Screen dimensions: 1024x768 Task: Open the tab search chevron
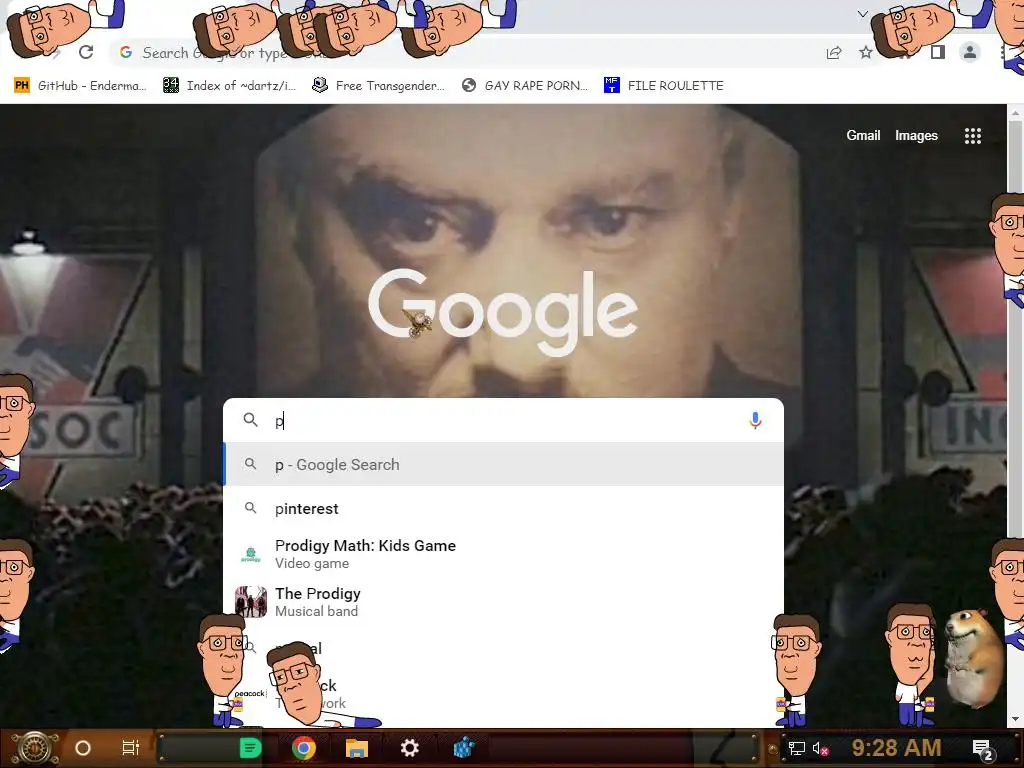(x=863, y=14)
